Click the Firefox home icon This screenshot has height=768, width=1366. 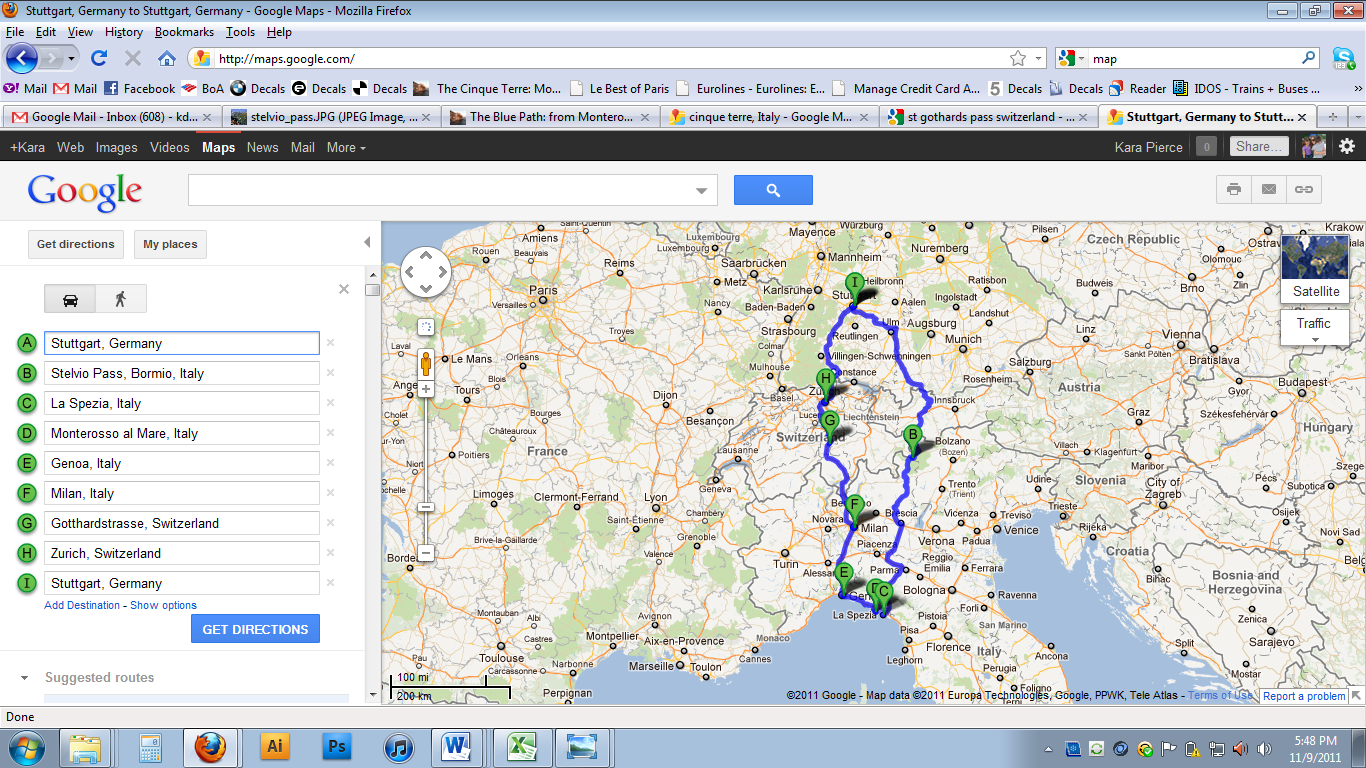167,58
